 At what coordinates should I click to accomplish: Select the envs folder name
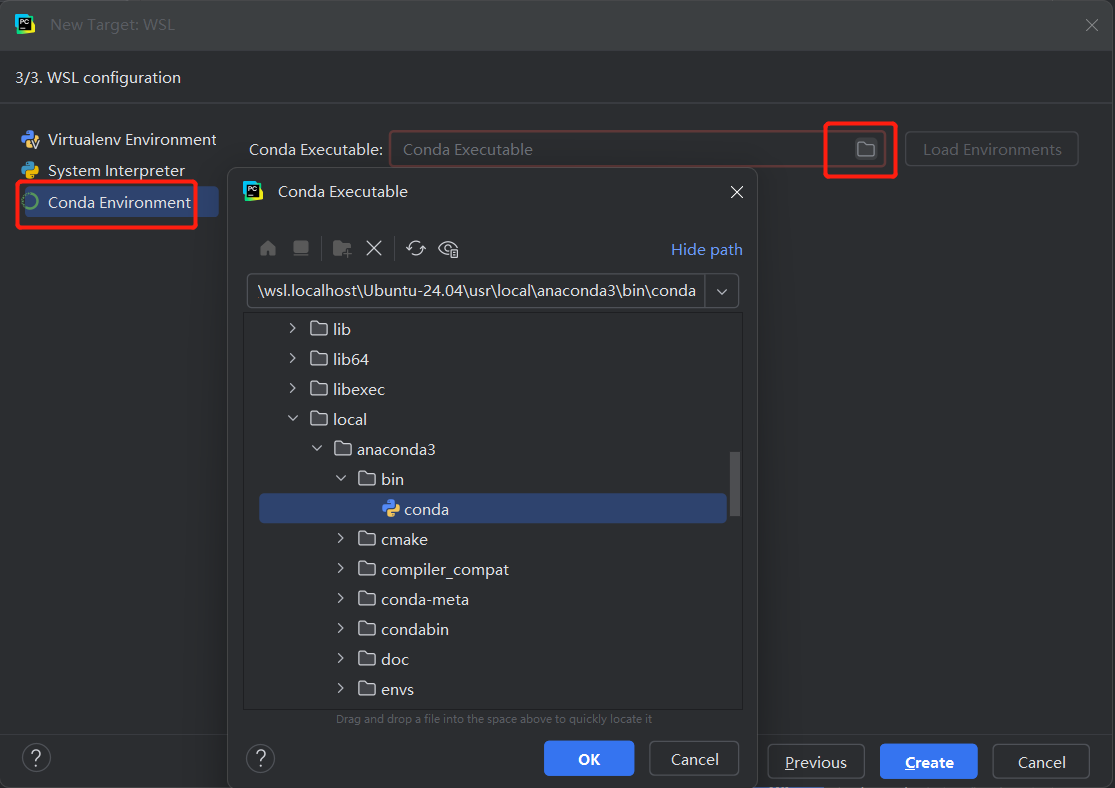(397, 688)
